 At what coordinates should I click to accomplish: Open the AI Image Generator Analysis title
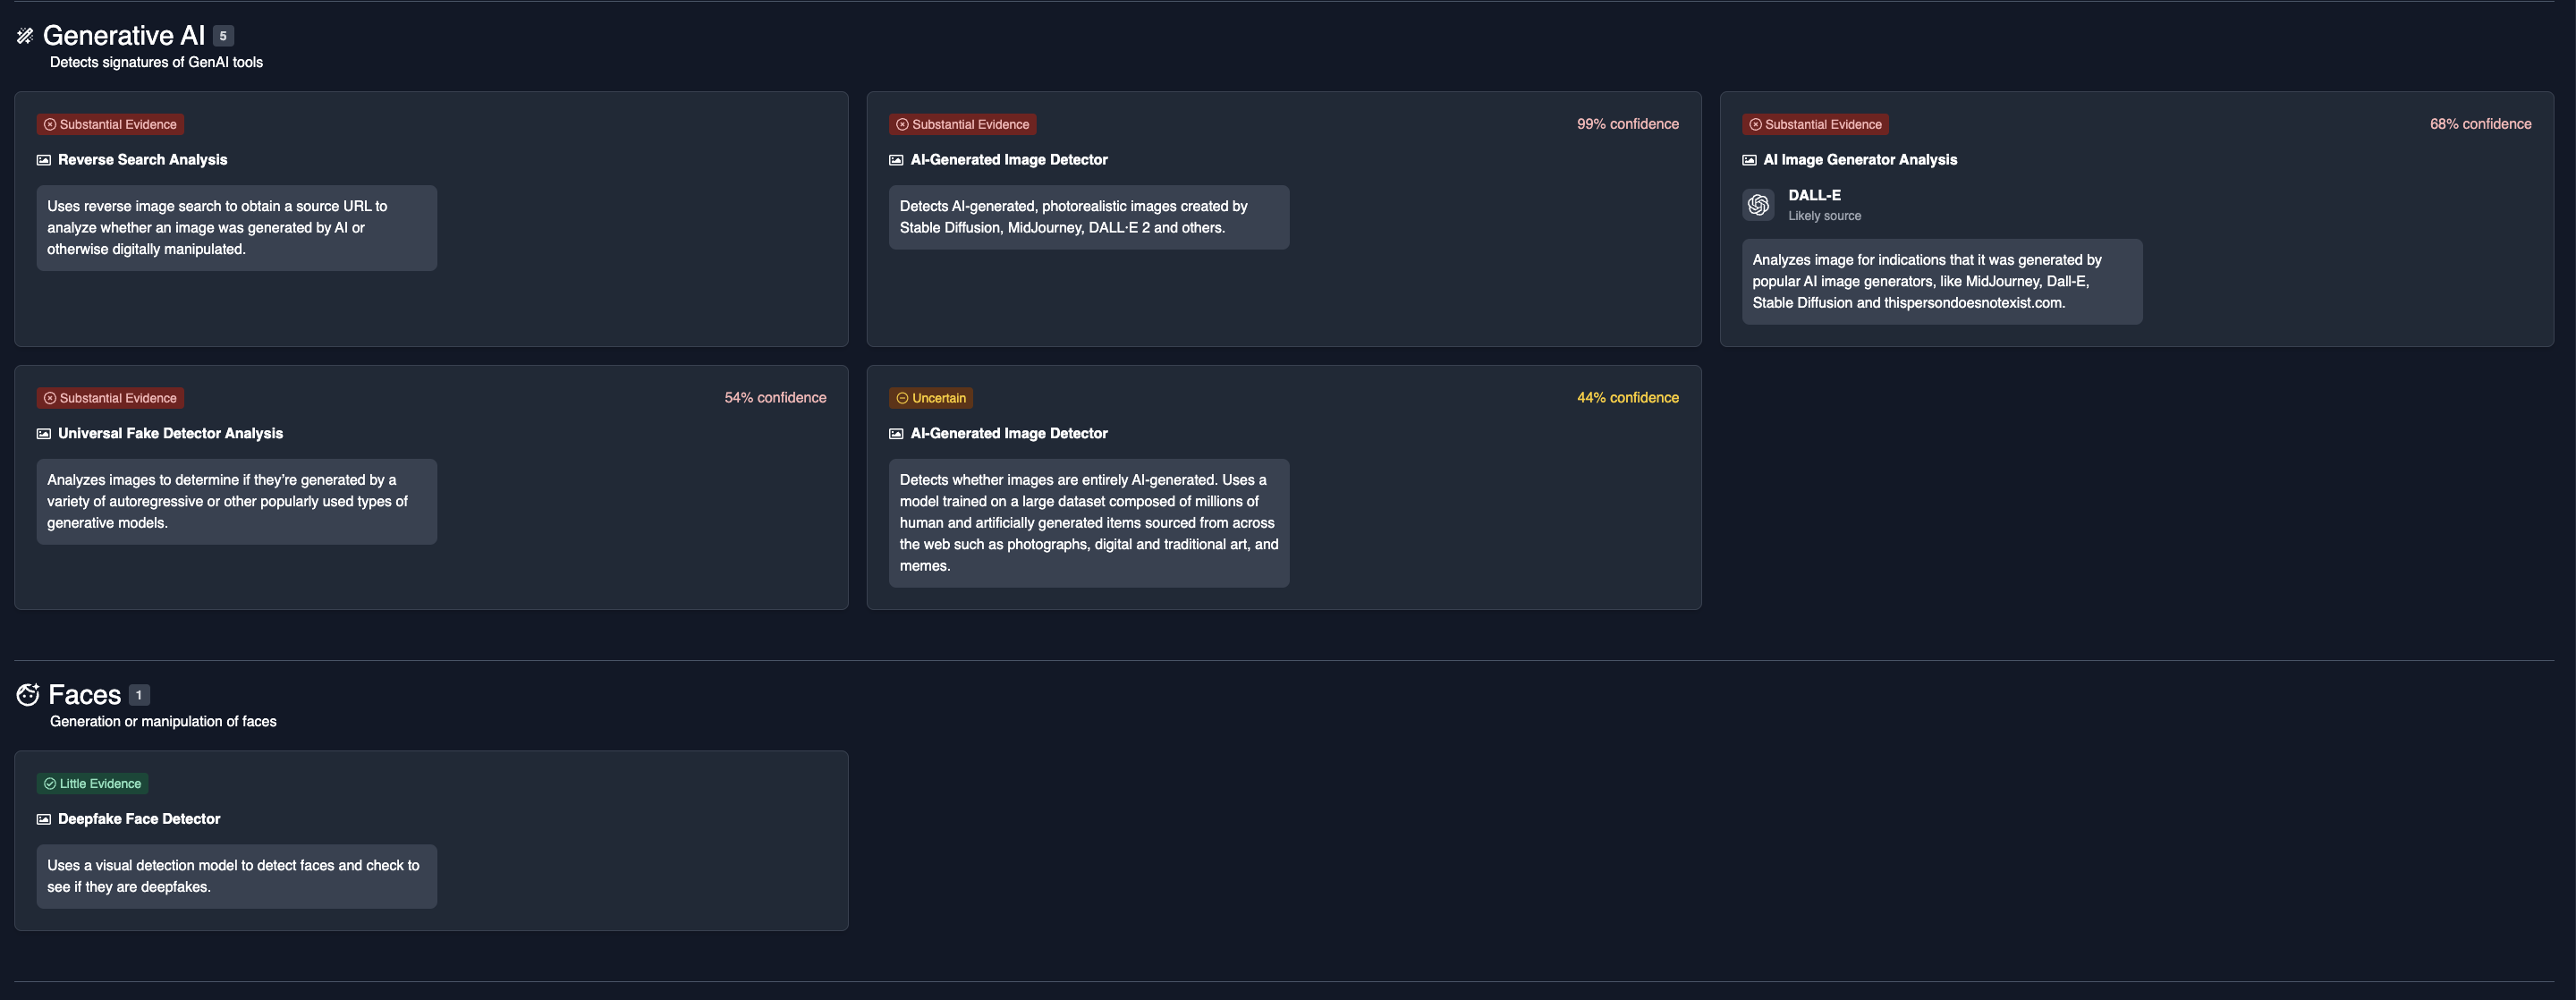1860,160
